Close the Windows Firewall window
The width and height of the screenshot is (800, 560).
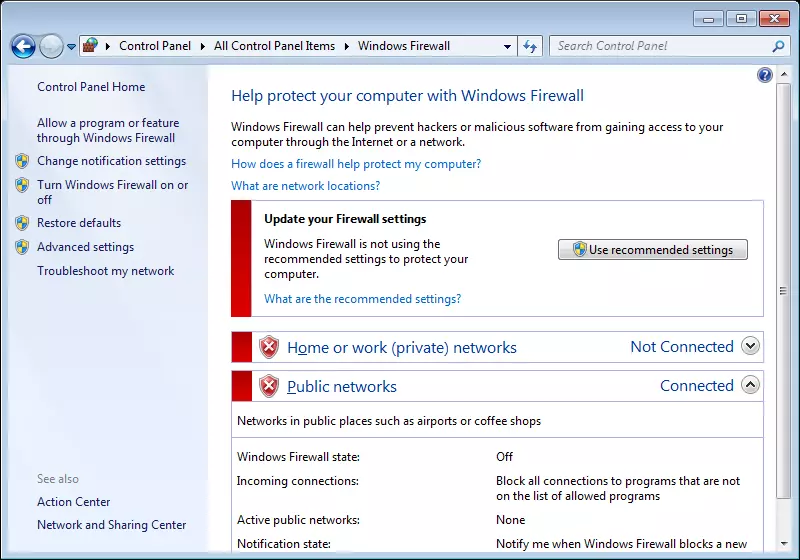[x=774, y=19]
